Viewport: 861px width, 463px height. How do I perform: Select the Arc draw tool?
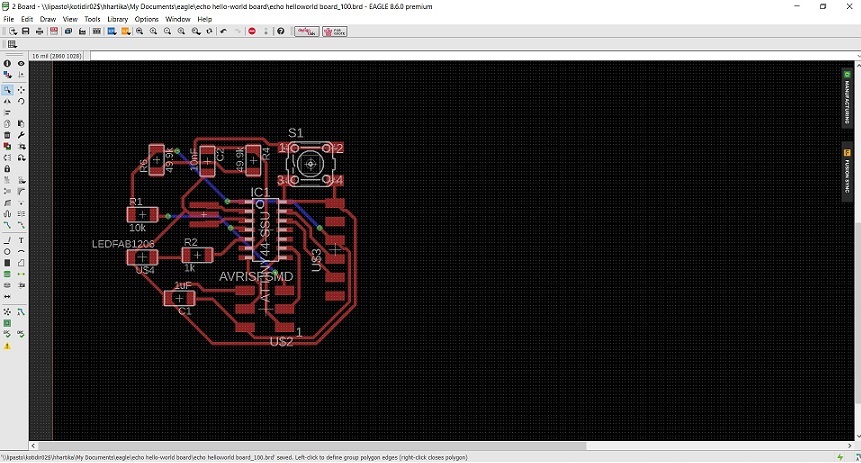(x=21, y=252)
